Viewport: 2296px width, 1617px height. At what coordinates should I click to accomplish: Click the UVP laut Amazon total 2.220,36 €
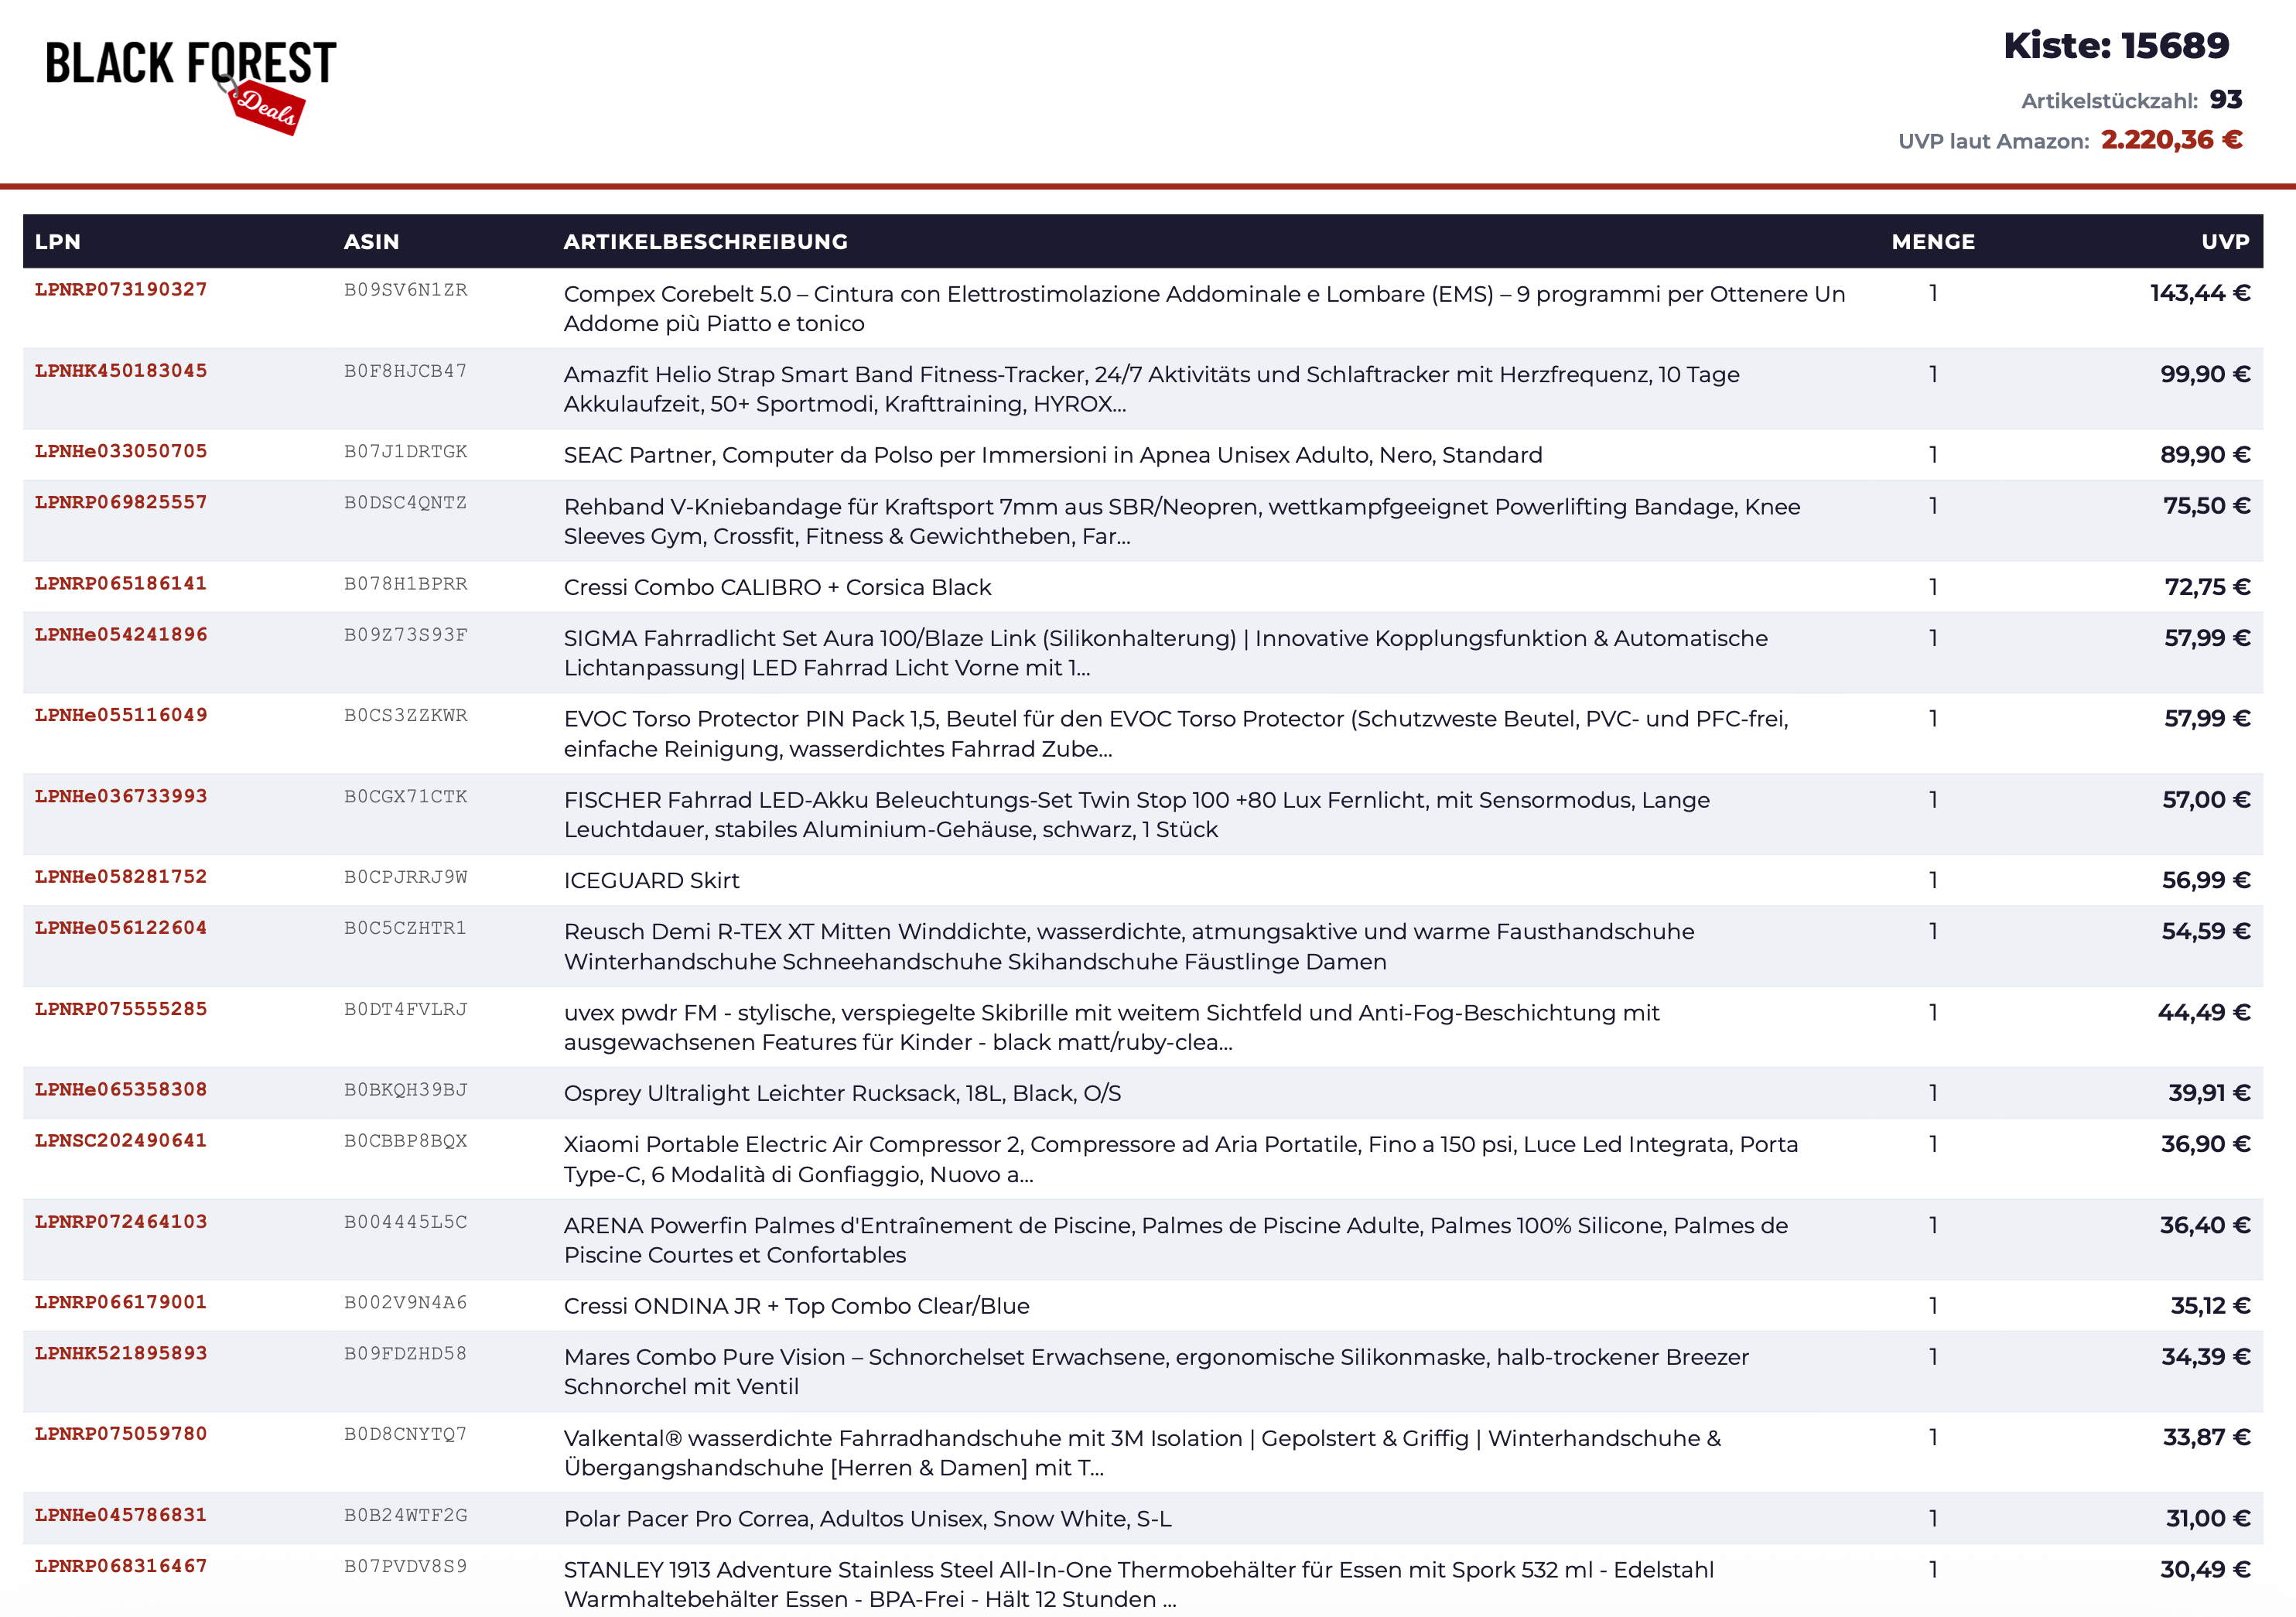(x=2171, y=140)
